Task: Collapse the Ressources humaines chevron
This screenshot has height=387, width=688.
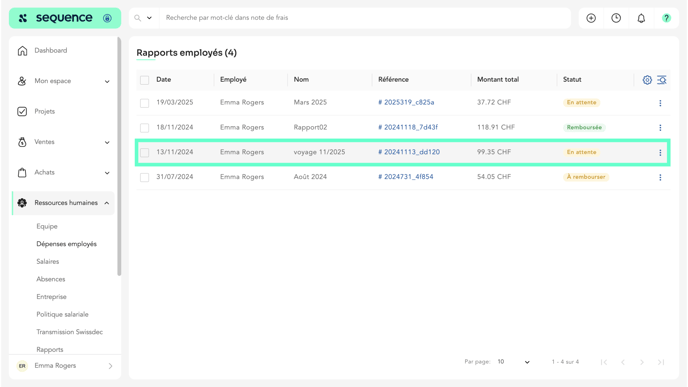Action: pyautogui.click(x=107, y=203)
